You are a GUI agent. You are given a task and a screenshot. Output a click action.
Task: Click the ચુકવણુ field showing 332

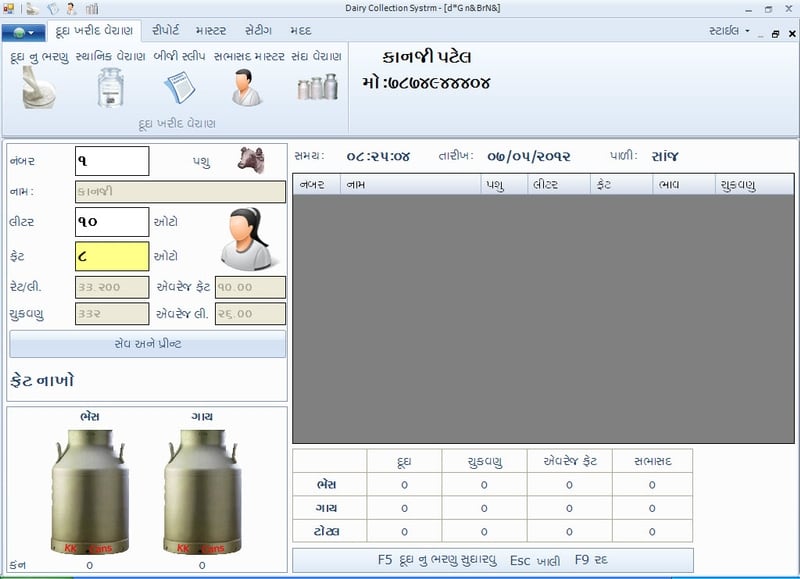tap(112, 314)
